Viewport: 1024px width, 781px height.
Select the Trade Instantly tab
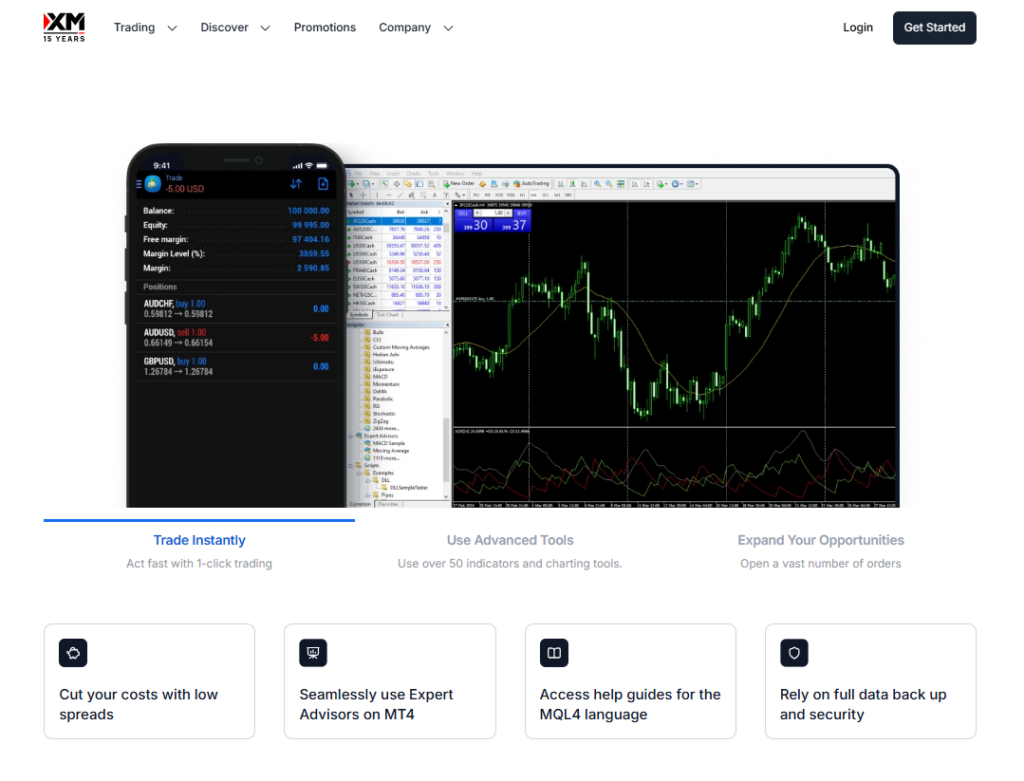click(199, 540)
